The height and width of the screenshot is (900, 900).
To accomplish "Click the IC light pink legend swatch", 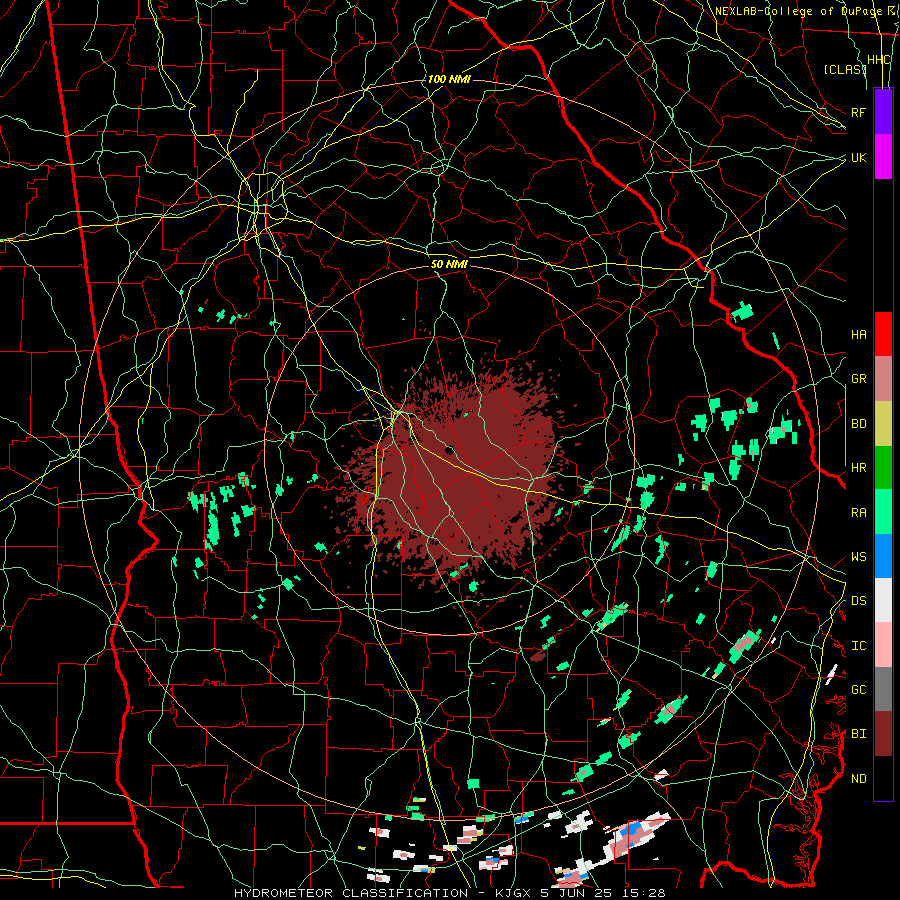I will click(883, 645).
